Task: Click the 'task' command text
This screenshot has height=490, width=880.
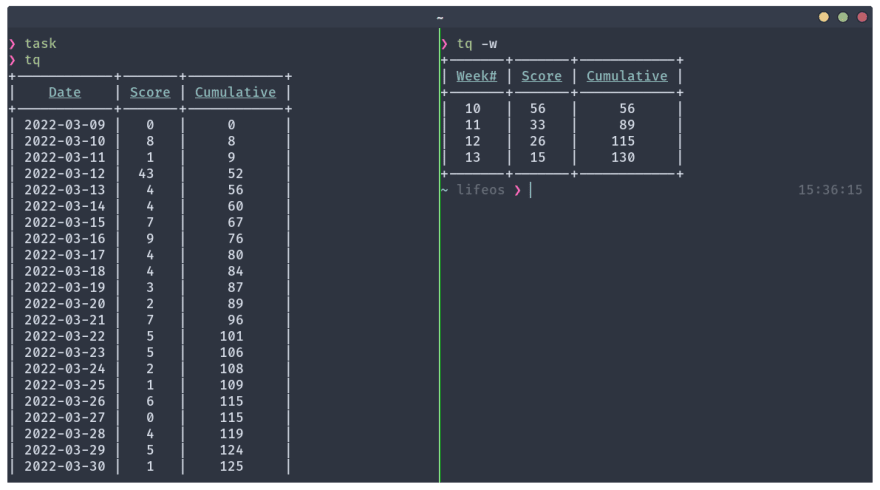Action: [x=40, y=44]
